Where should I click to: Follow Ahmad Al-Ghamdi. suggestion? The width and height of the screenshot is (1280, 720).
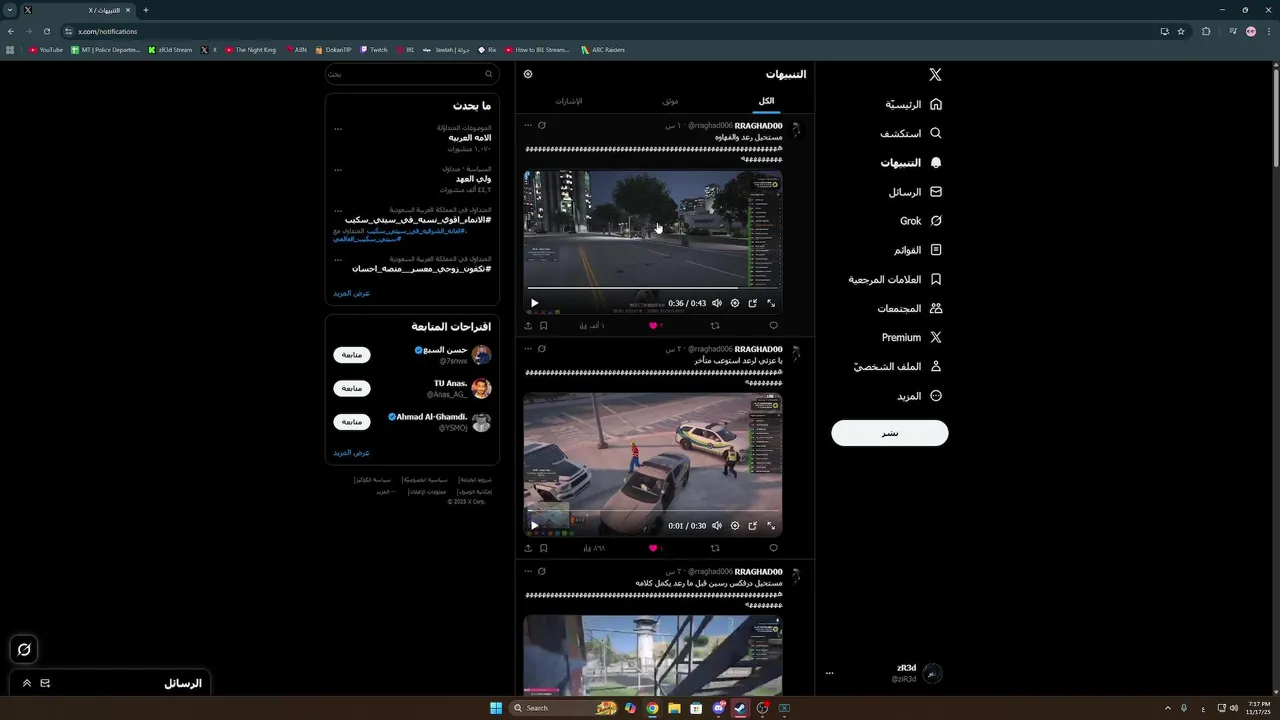click(x=352, y=422)
